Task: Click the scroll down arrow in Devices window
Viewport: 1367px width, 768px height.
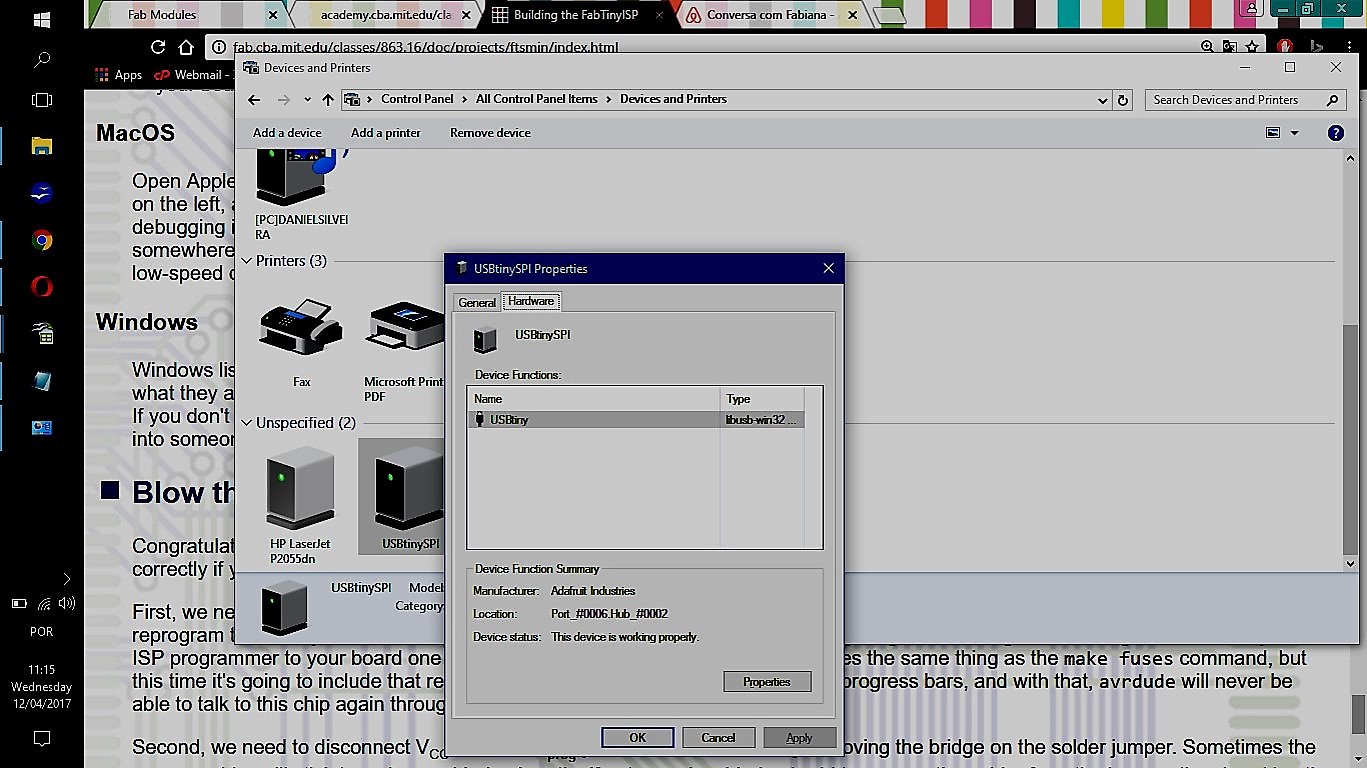Action: point(1350,565)
